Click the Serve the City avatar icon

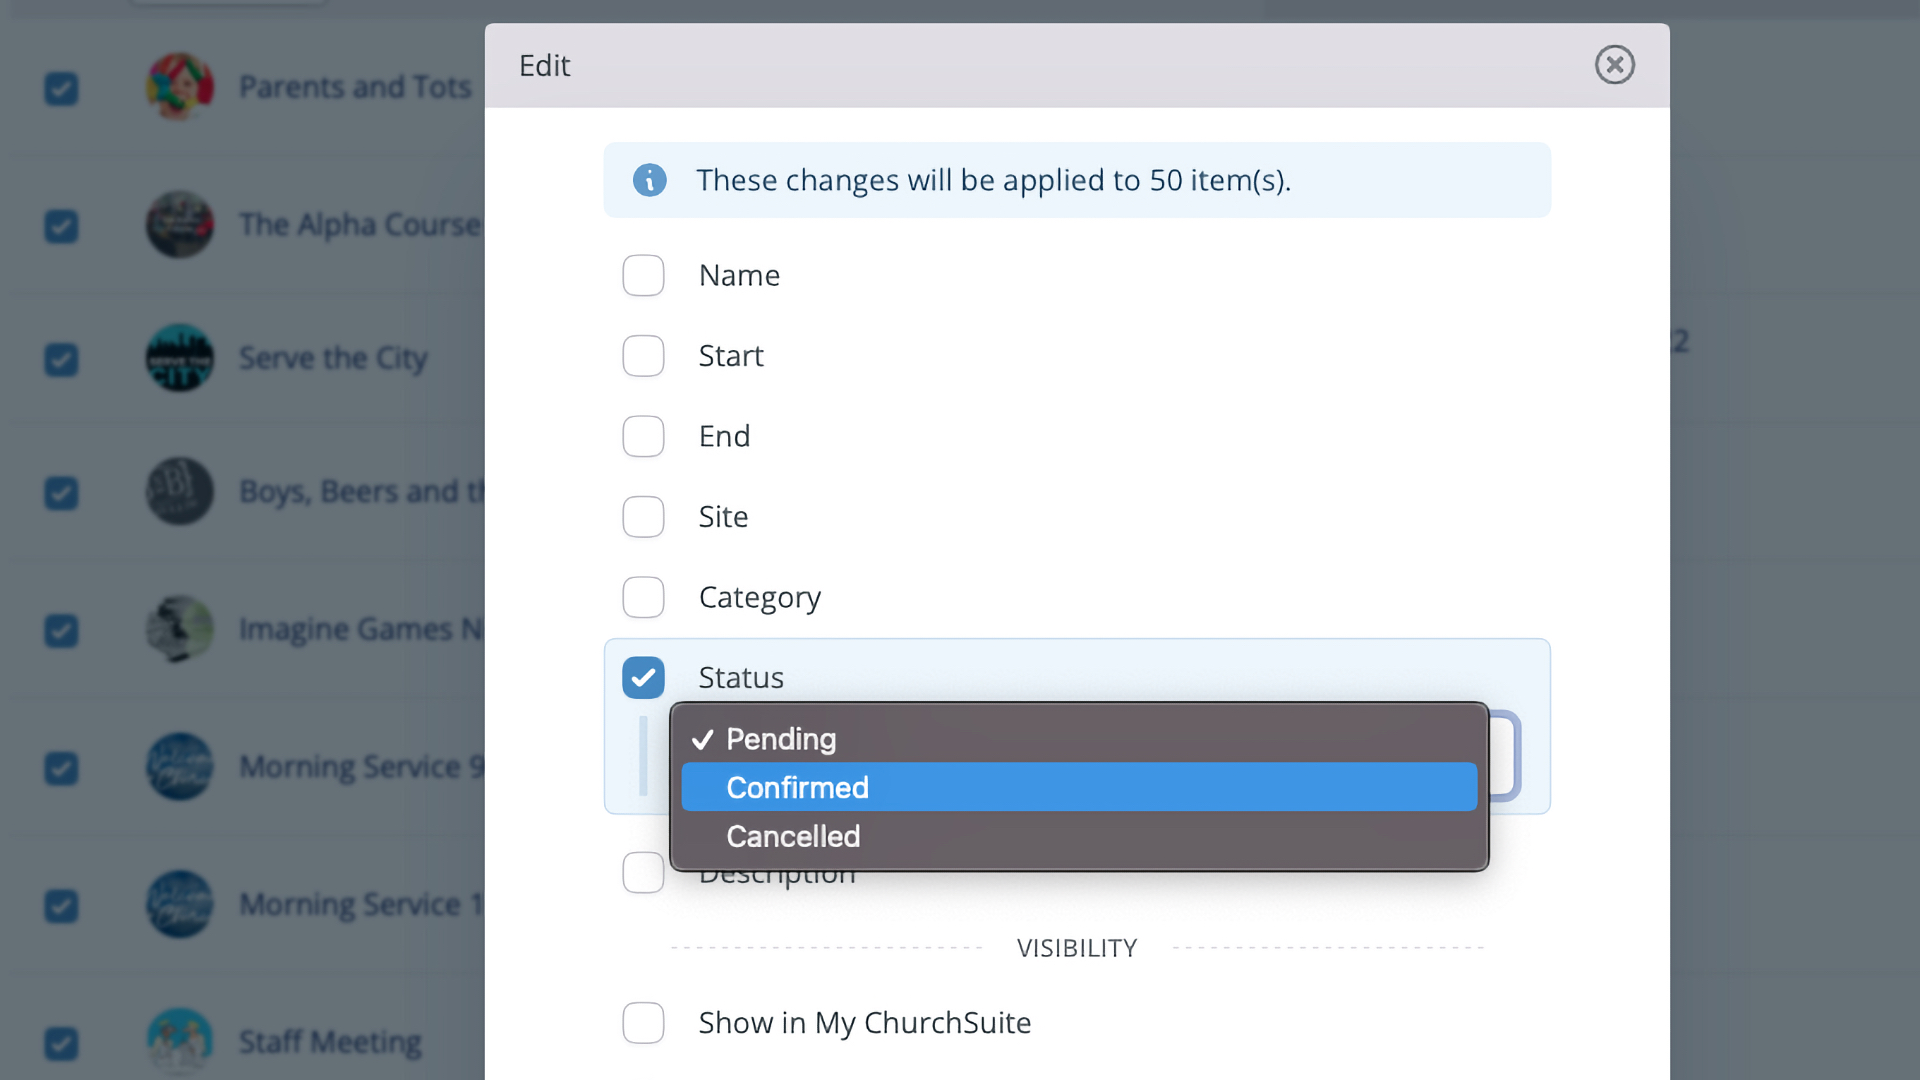(x=180, y=358)
